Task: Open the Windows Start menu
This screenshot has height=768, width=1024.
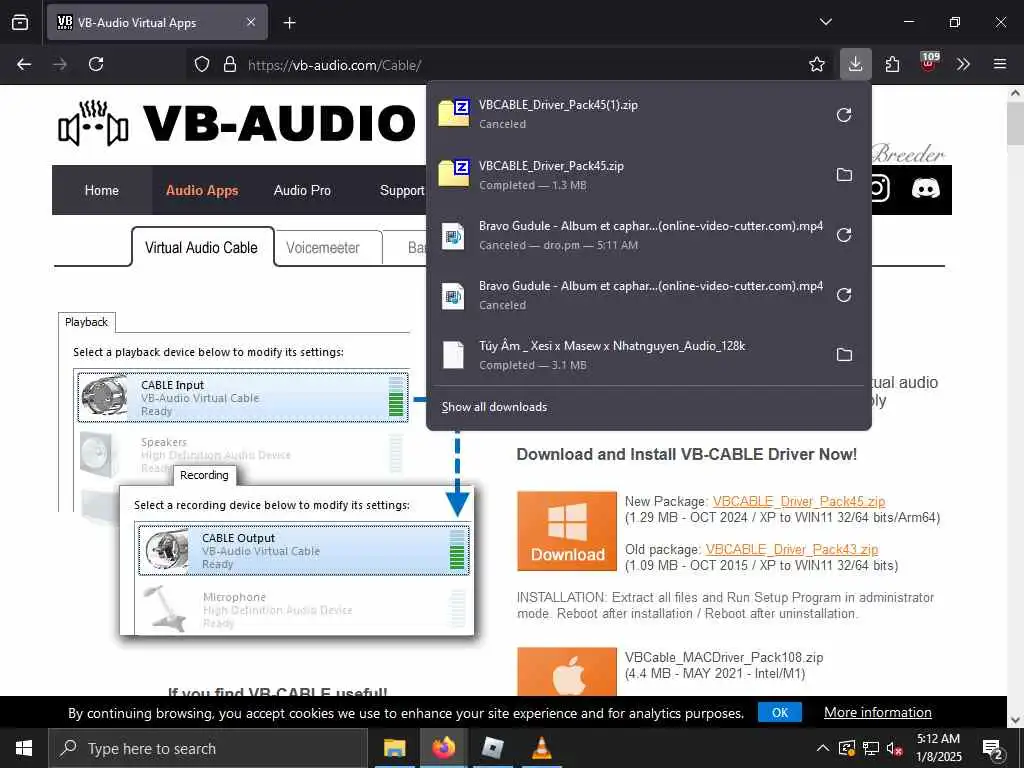Action: click(24, 748)
